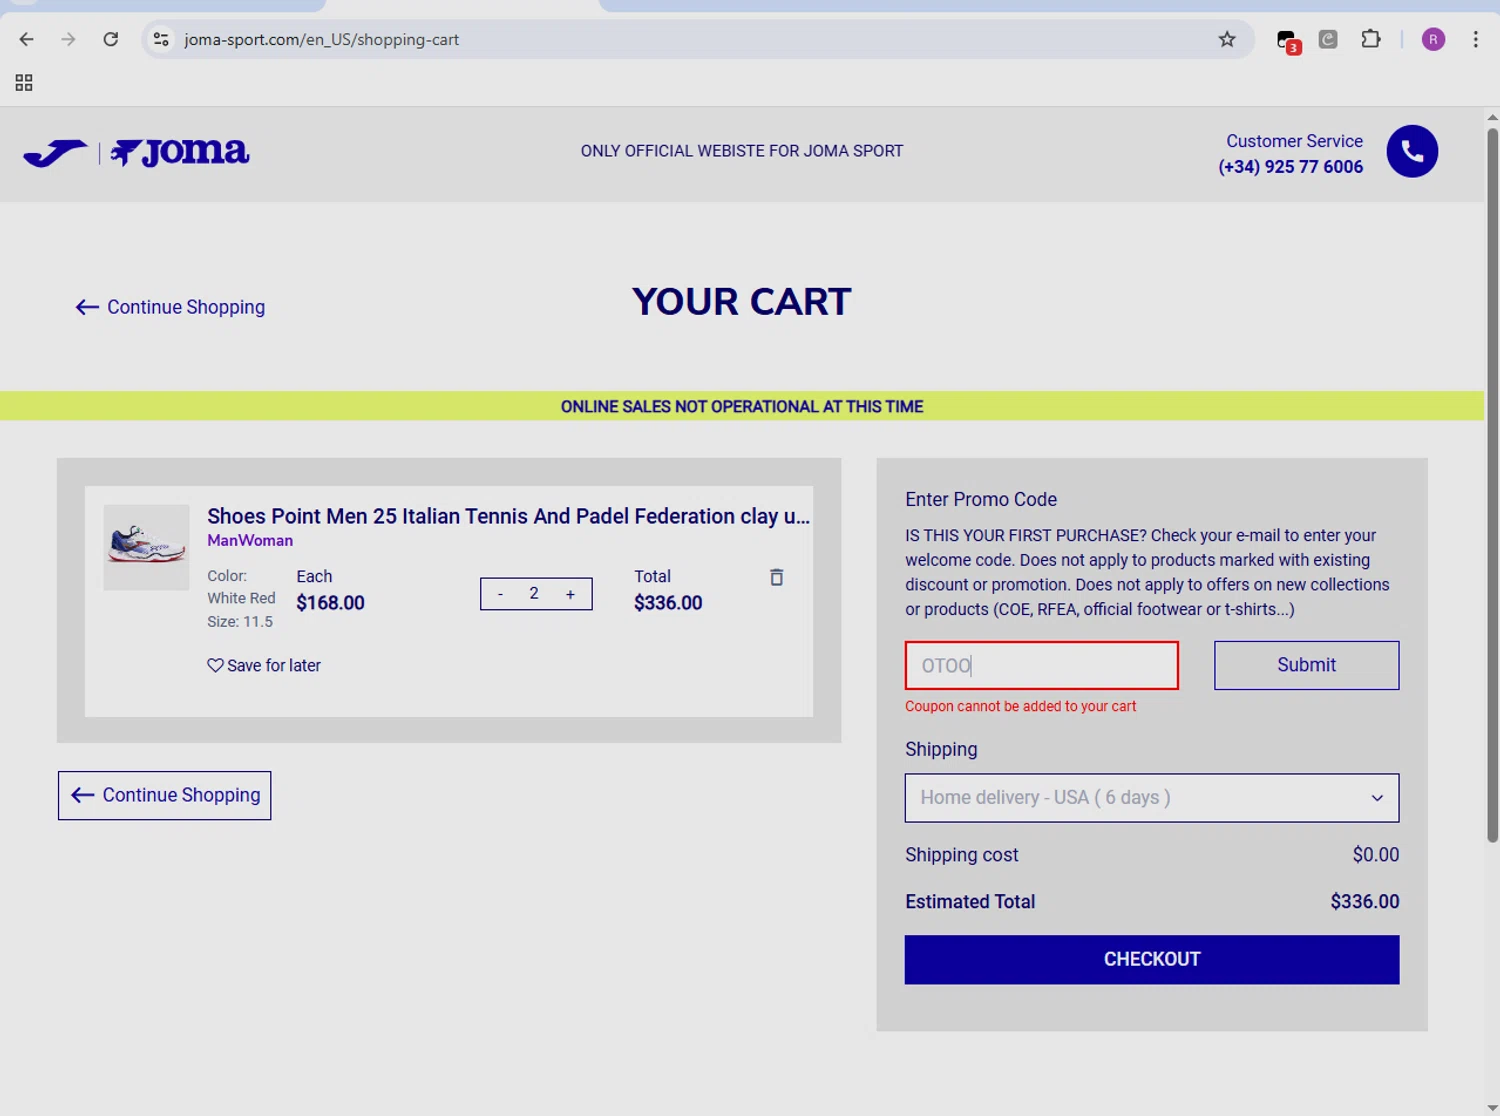
Task: Click the vertical page scrollbar
Action: [1492, 485]
